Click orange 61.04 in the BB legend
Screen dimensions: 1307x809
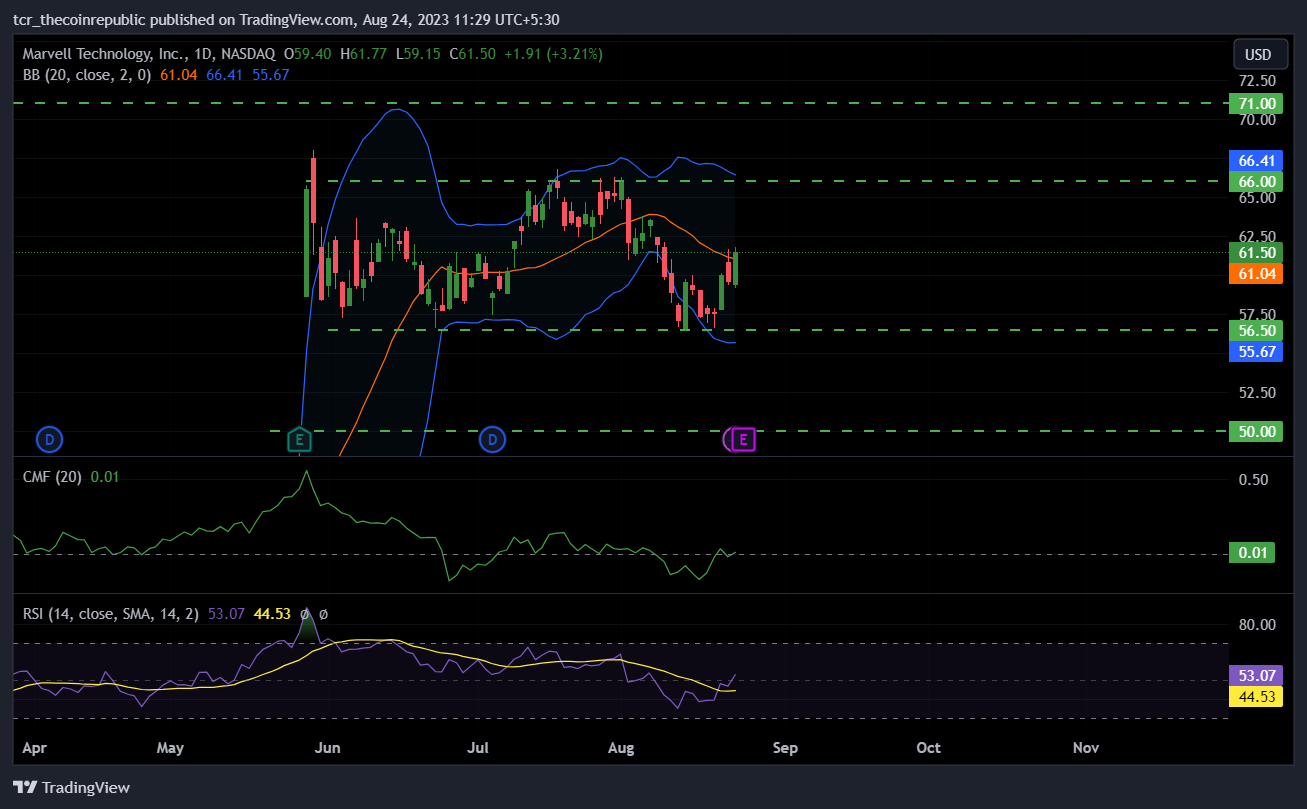(178, 74)
